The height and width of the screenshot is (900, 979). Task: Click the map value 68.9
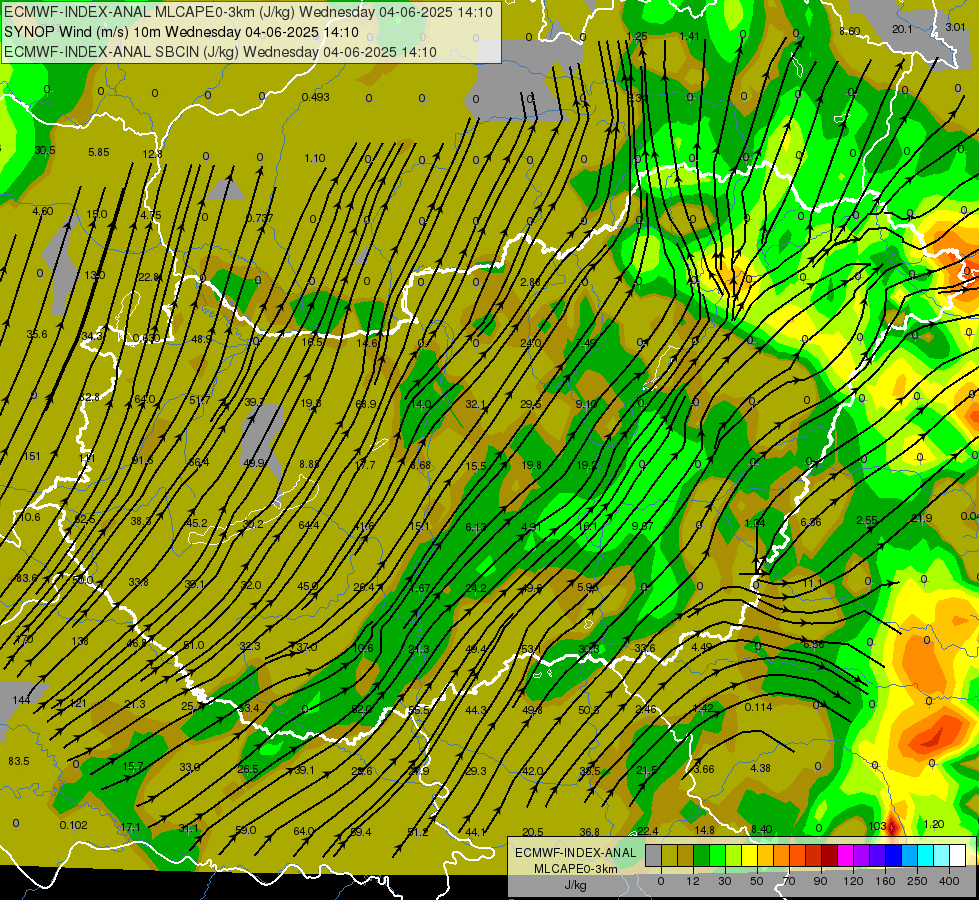[x=366, y=404]
